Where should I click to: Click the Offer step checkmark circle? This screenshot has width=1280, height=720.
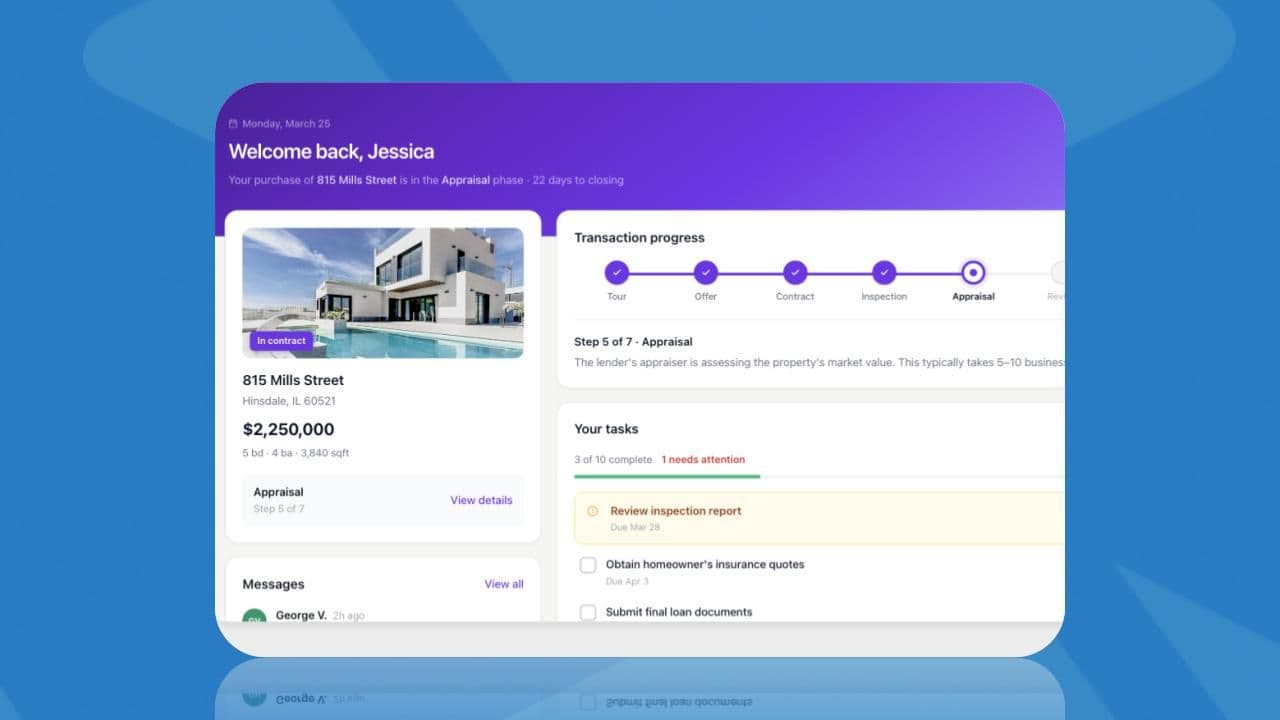pyautogui.click(x=706, y=272)
